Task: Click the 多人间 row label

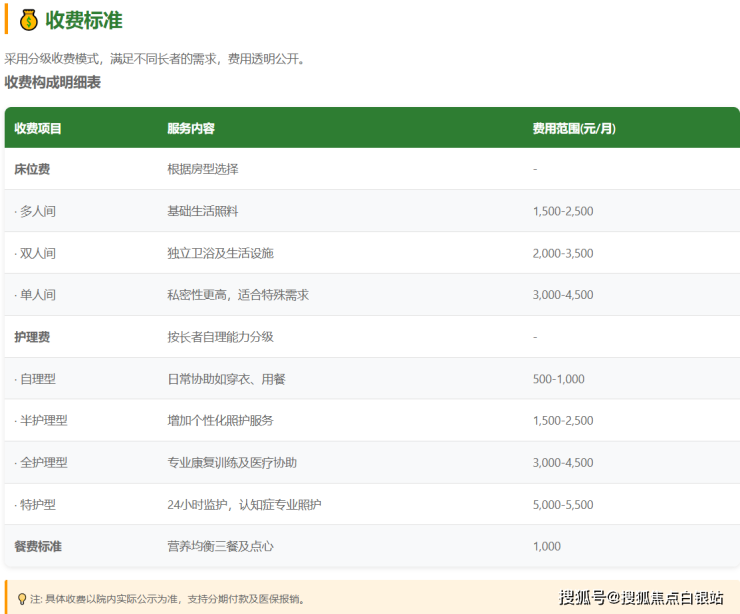Action: 36,211
